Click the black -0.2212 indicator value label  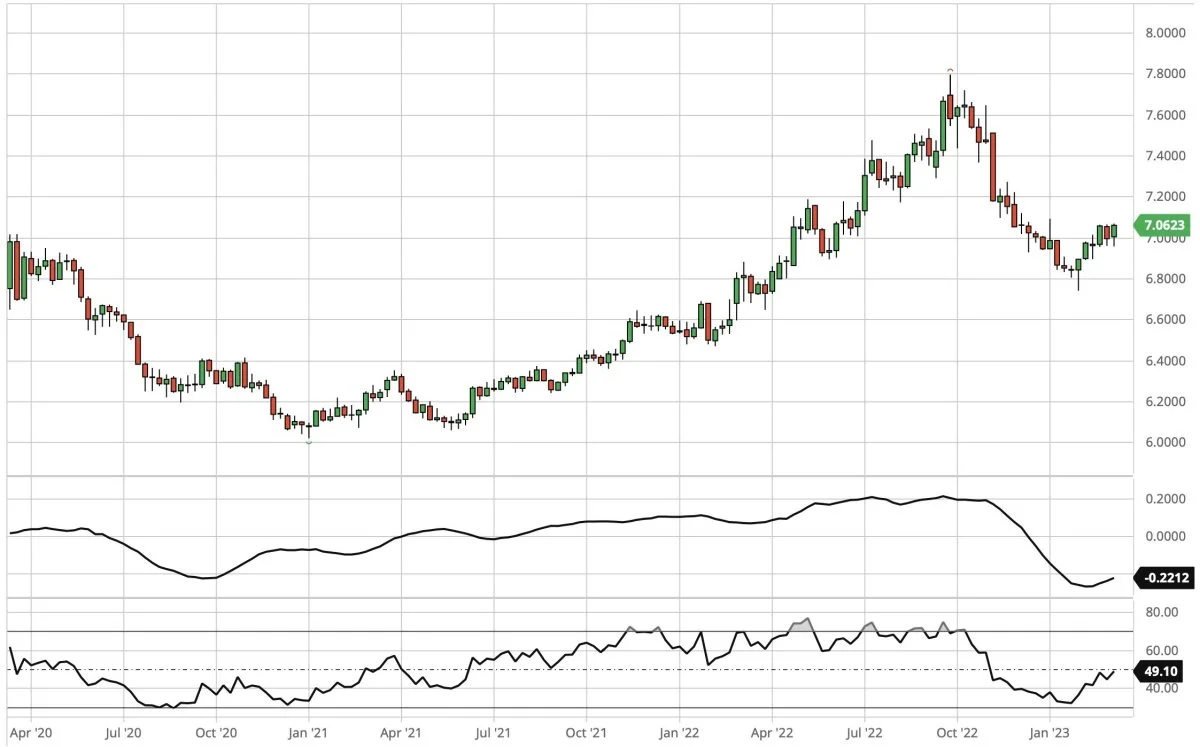[x=1161, y=577]
